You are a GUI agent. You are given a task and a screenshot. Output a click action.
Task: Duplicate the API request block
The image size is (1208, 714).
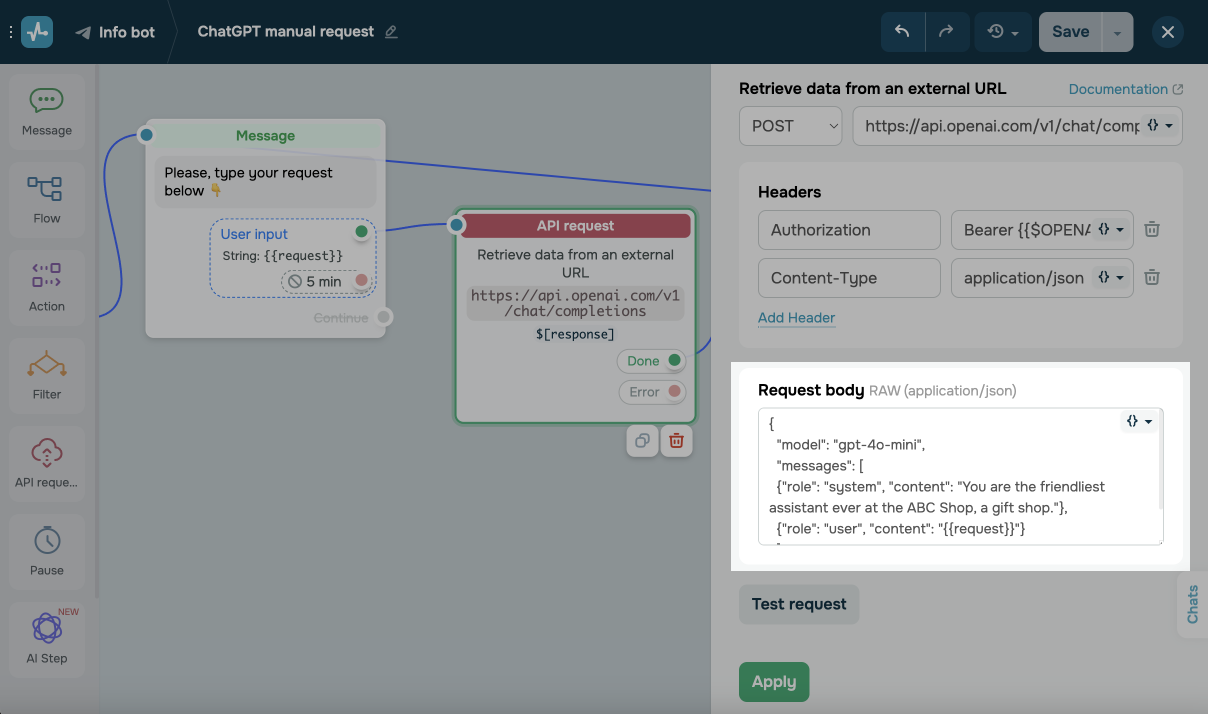(x=642, y=440)
